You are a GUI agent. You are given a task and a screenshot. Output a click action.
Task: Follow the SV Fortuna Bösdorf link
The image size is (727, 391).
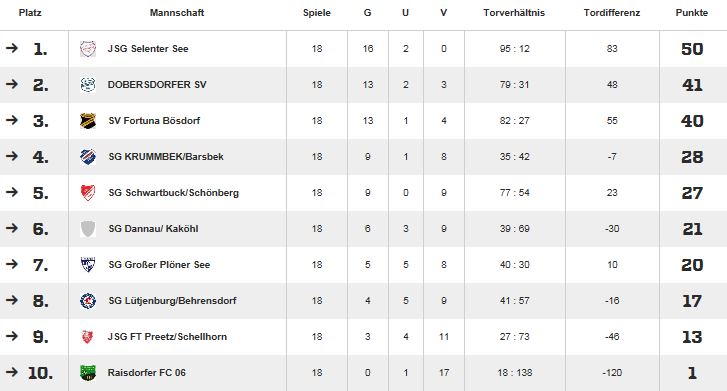pyautogui.click(x=154, y=121)
